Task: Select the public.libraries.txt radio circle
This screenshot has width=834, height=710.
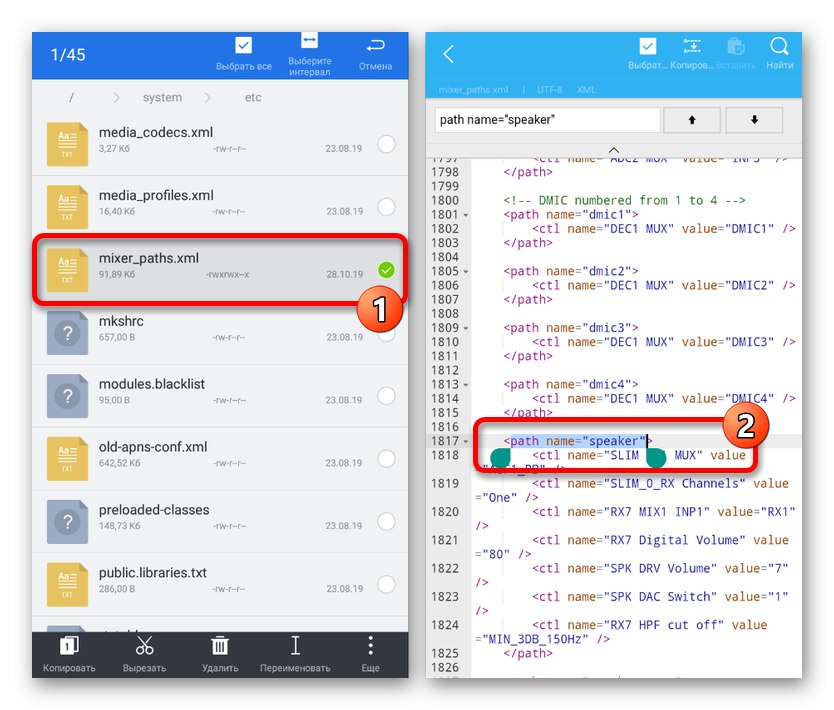Action: tap(386, 584)
